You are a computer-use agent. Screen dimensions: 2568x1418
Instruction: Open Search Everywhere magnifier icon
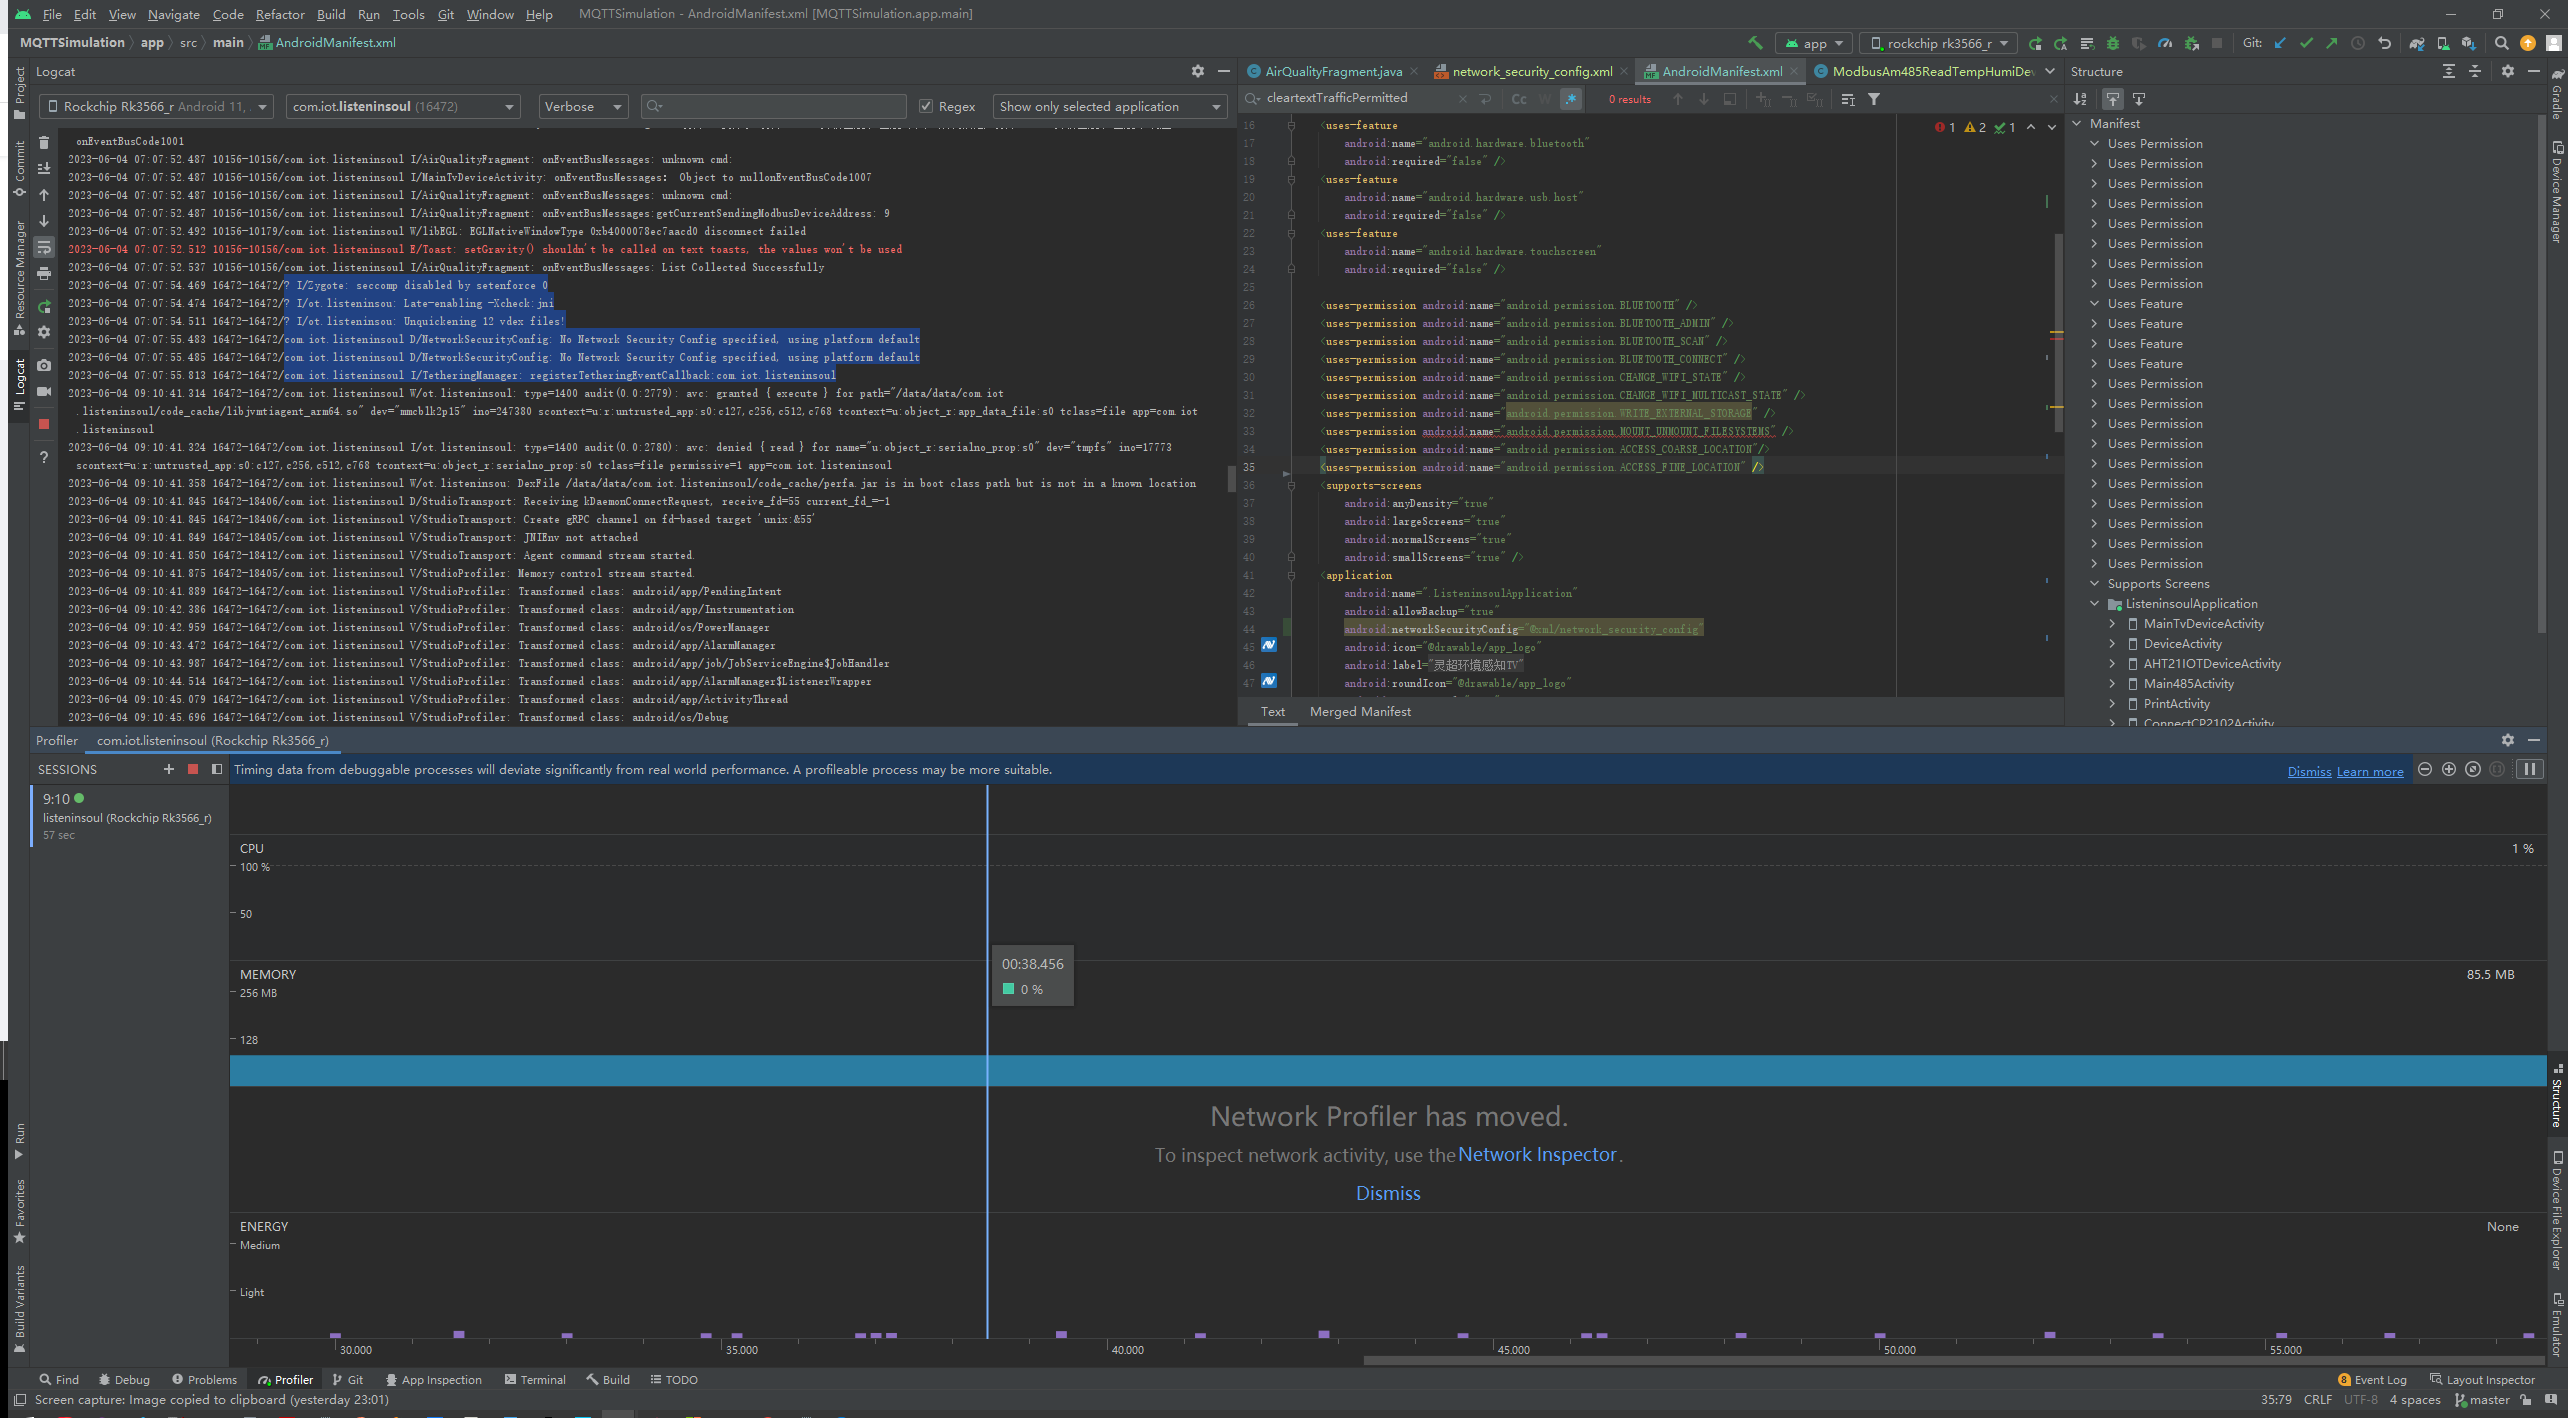pyautogui.click(x=2501, y=43)
